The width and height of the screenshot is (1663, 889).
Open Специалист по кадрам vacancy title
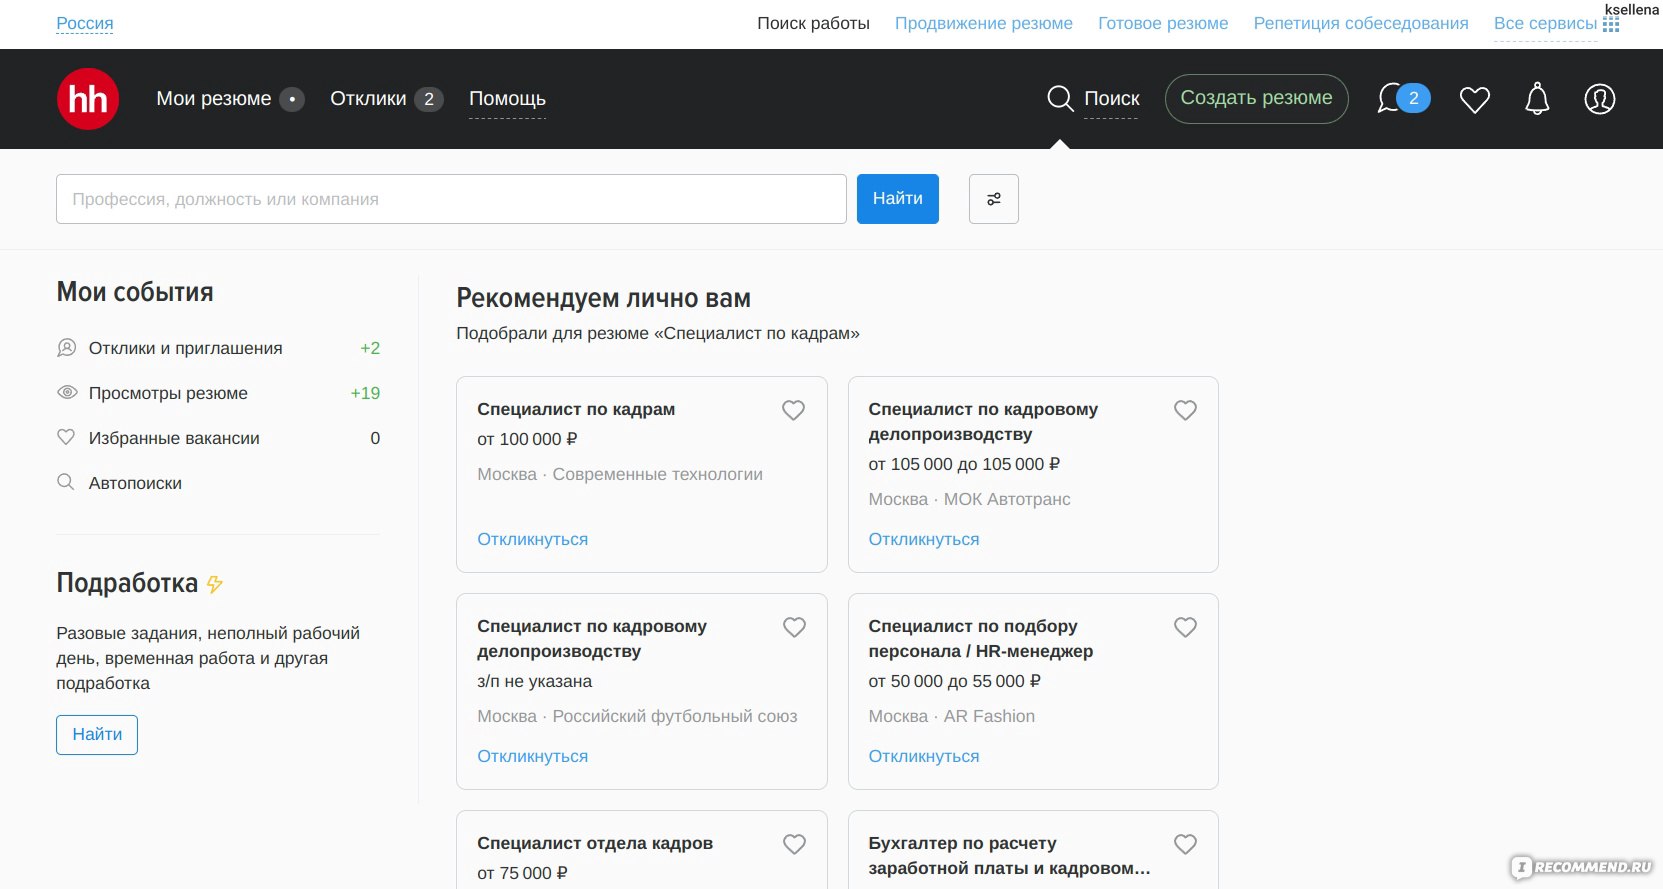(x=576, y=409)
